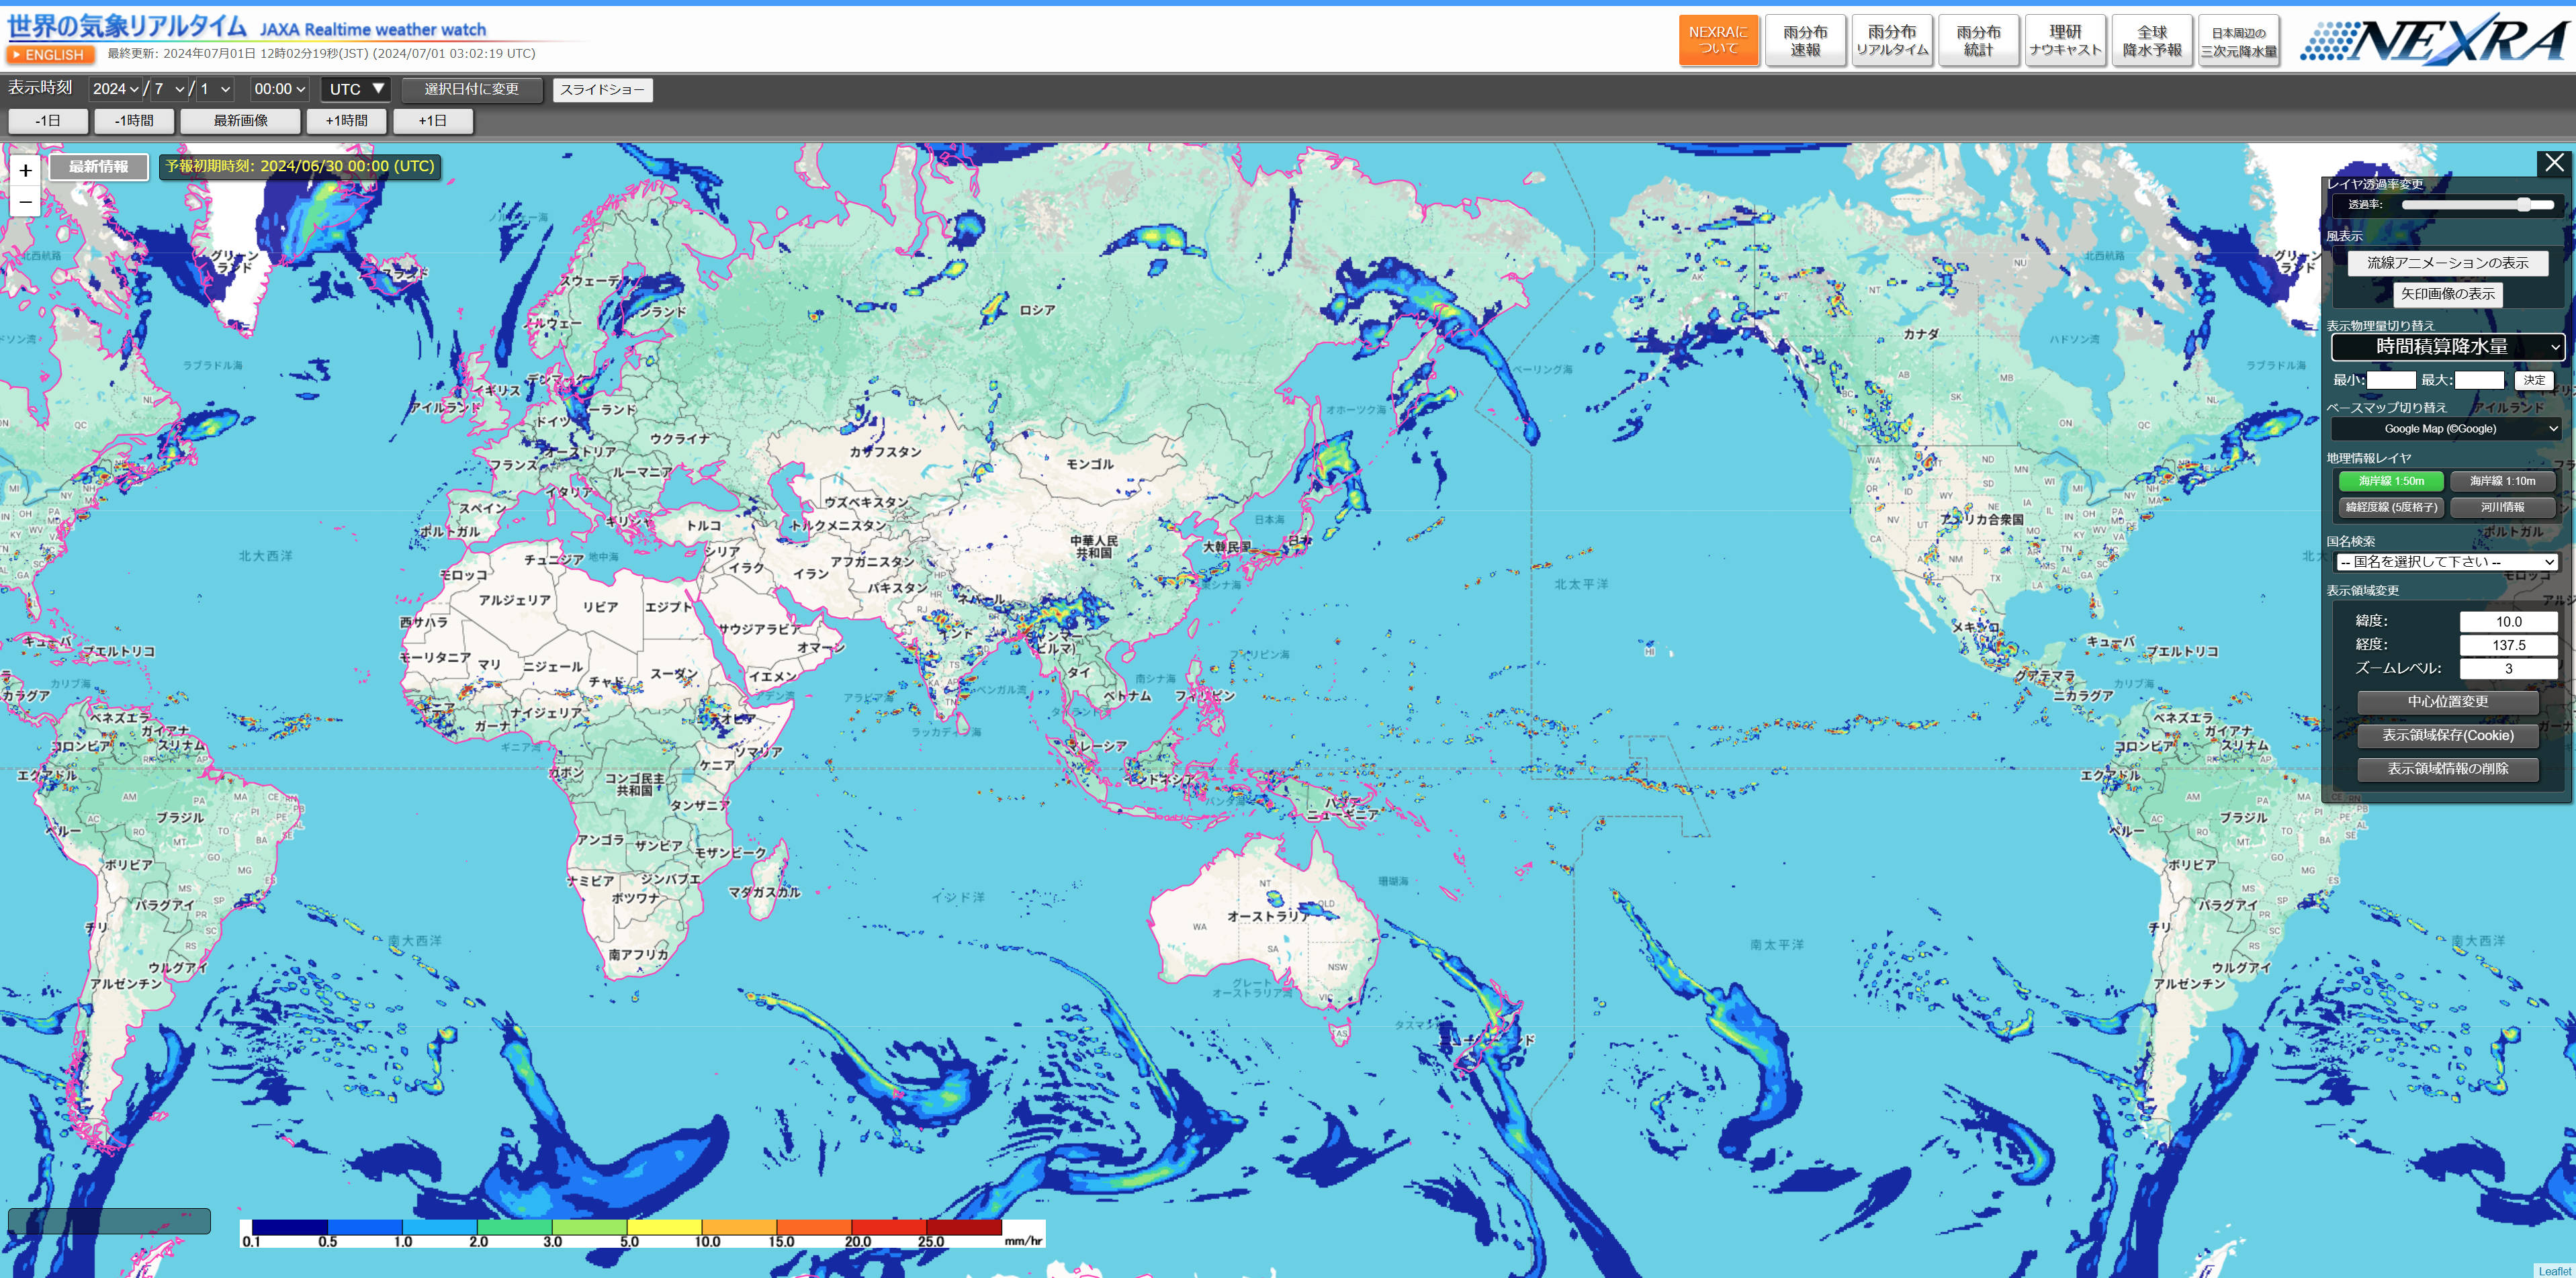
Task: Expand the year dropdown showing 2024
Action: click(x=116, y=89)
